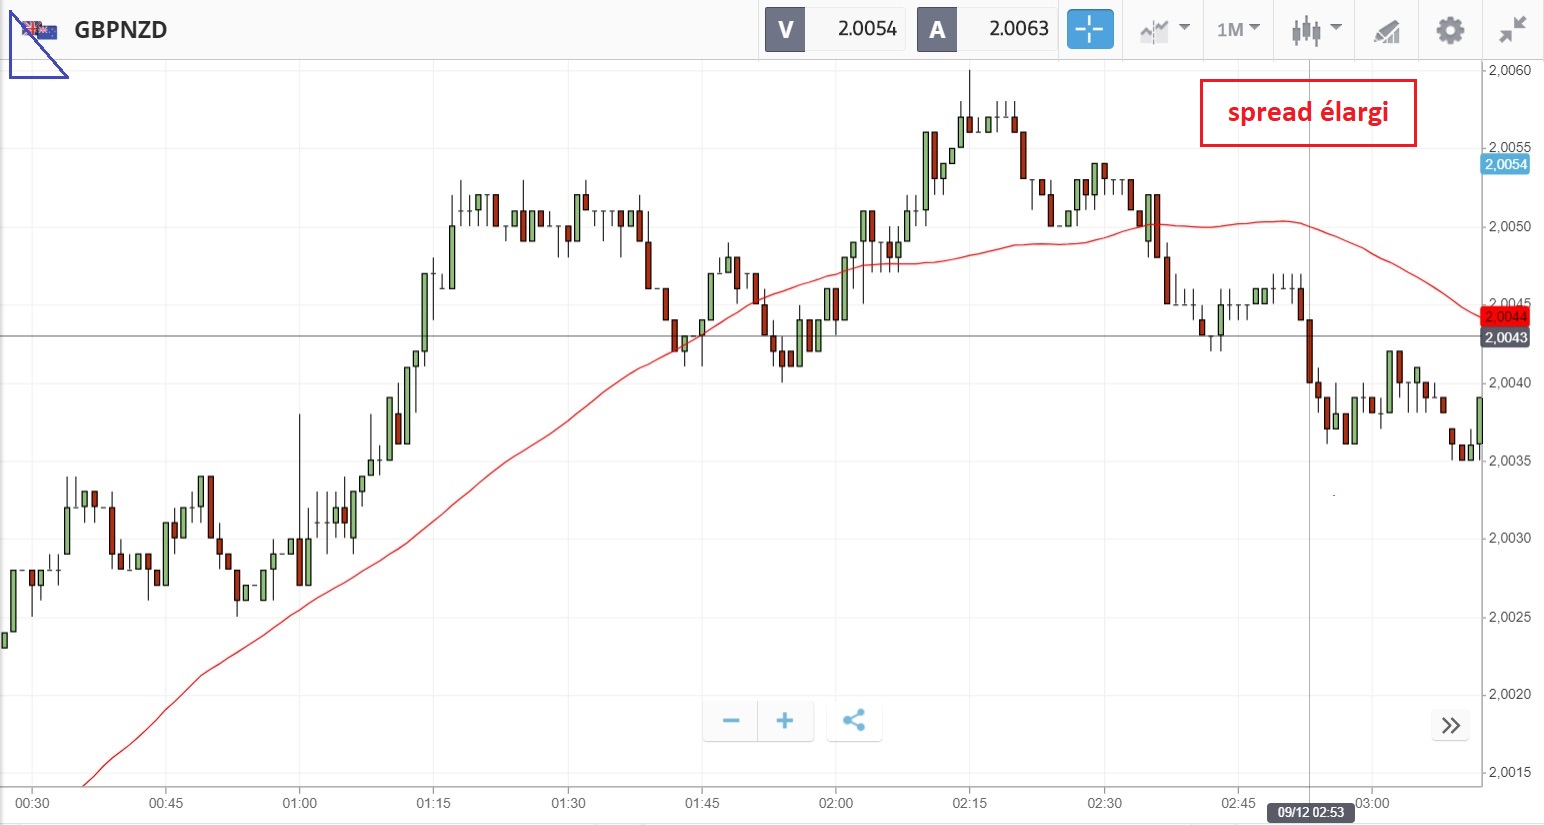Viewport: 1544px width, 825px height.
Task: Toggle the blue crosshair tool
Action: coord(1089,29)
